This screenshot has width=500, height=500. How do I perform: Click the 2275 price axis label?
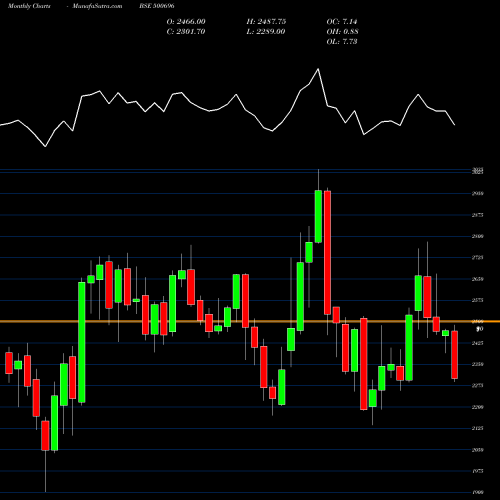[478, 386]
